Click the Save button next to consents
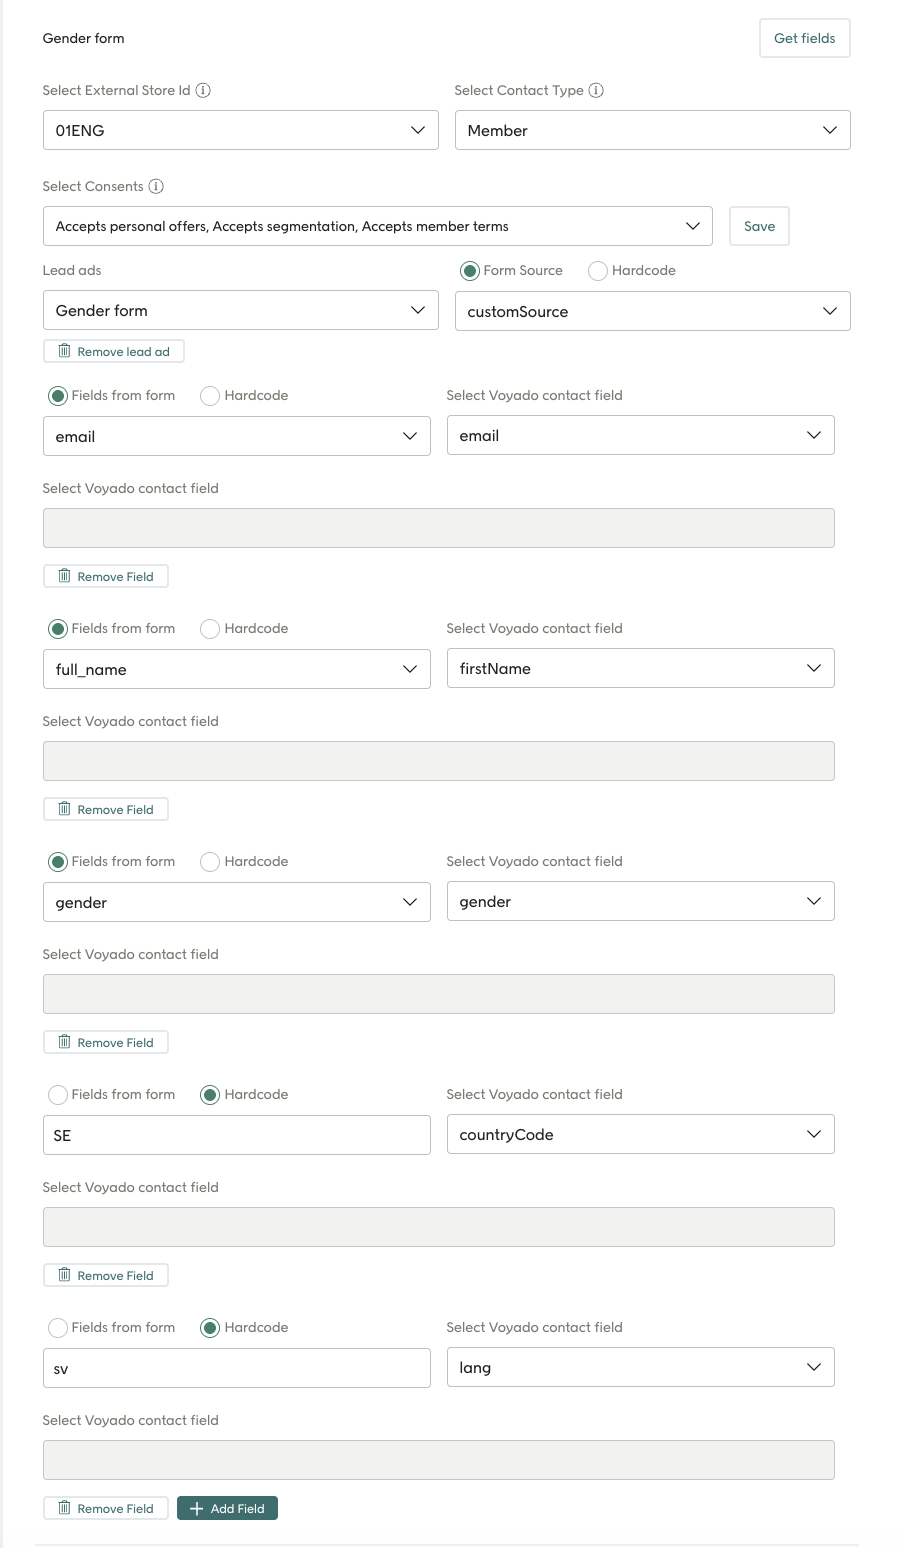The height and width of the screenshot is (1548, 902). [x=759, y=226]
